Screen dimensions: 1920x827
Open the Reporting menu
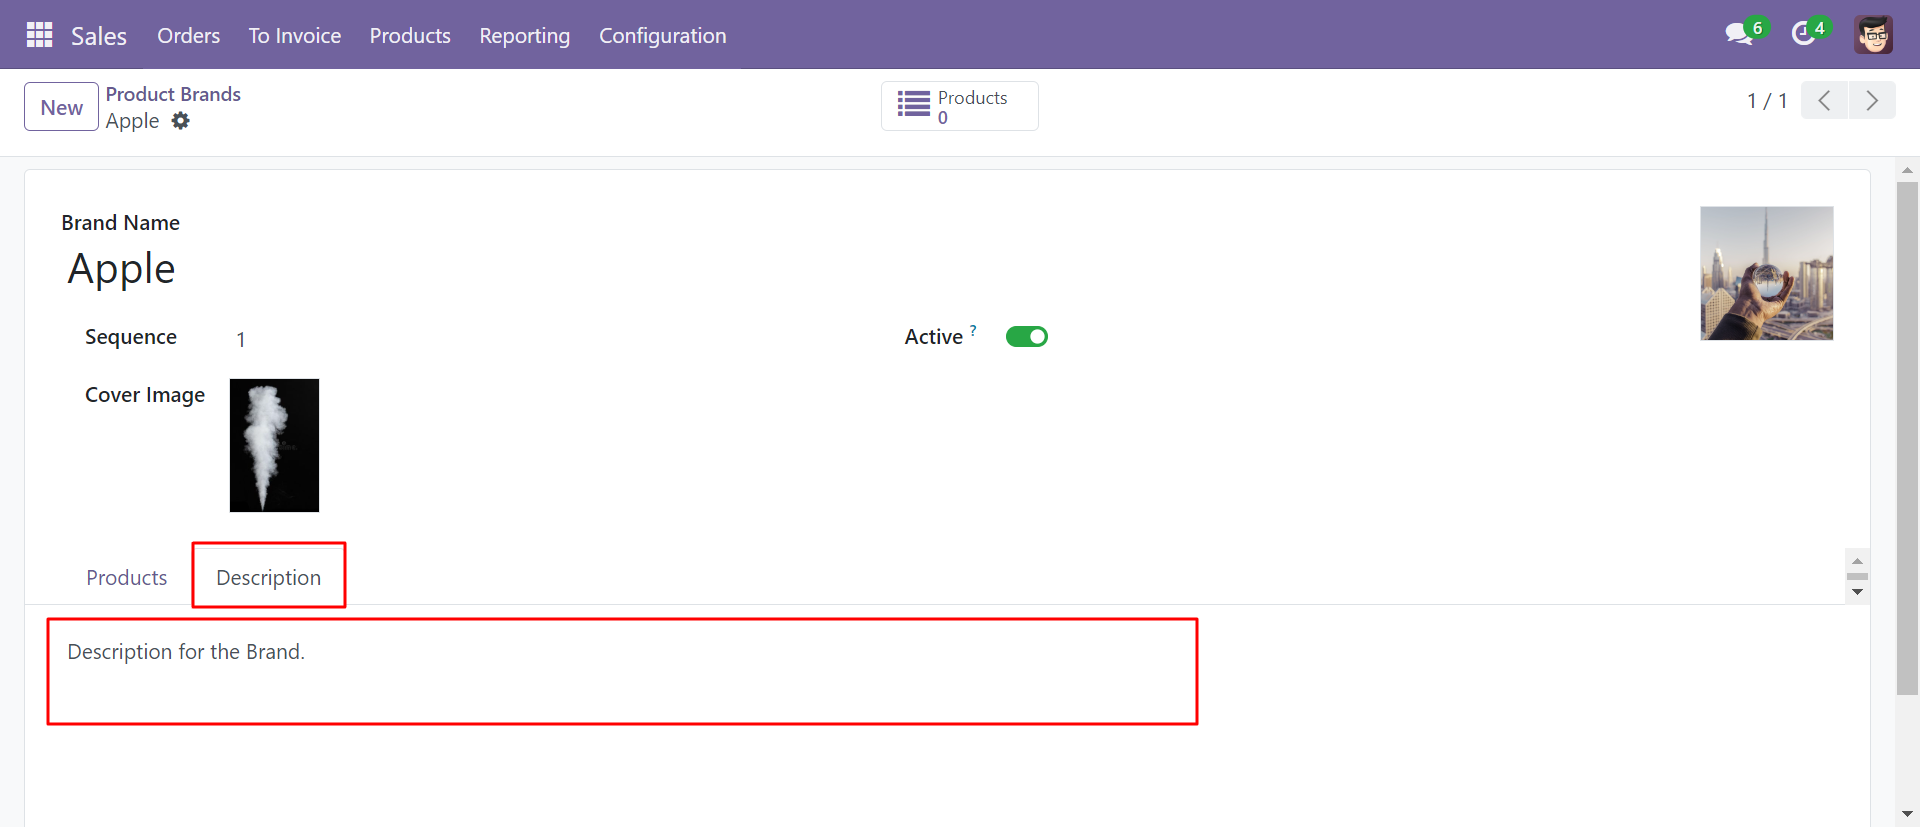pos(525,35)
